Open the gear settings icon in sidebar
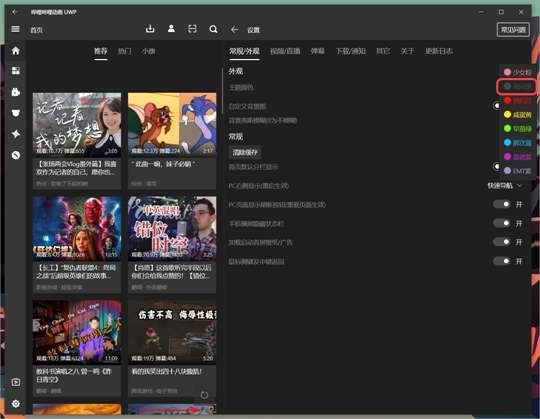The height and width of the screenshot is (419, 540). (16, 404)
